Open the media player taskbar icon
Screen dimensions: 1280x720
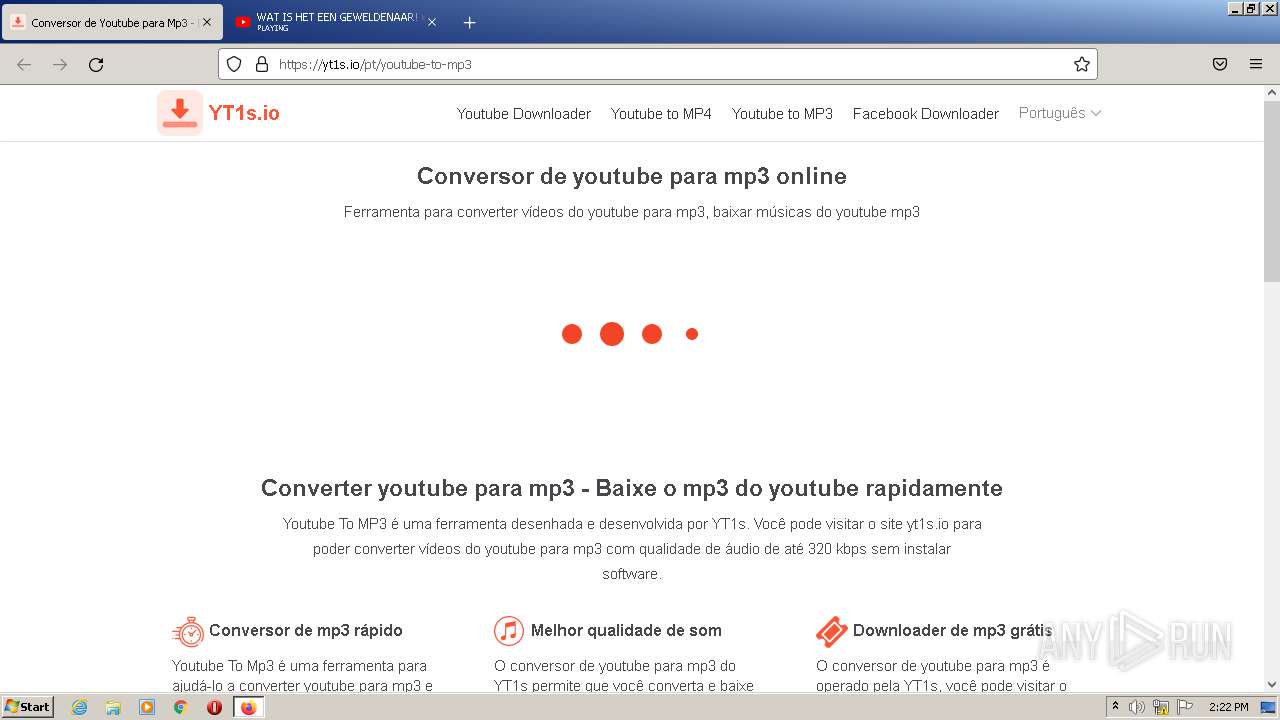click(x=147, y=707)
